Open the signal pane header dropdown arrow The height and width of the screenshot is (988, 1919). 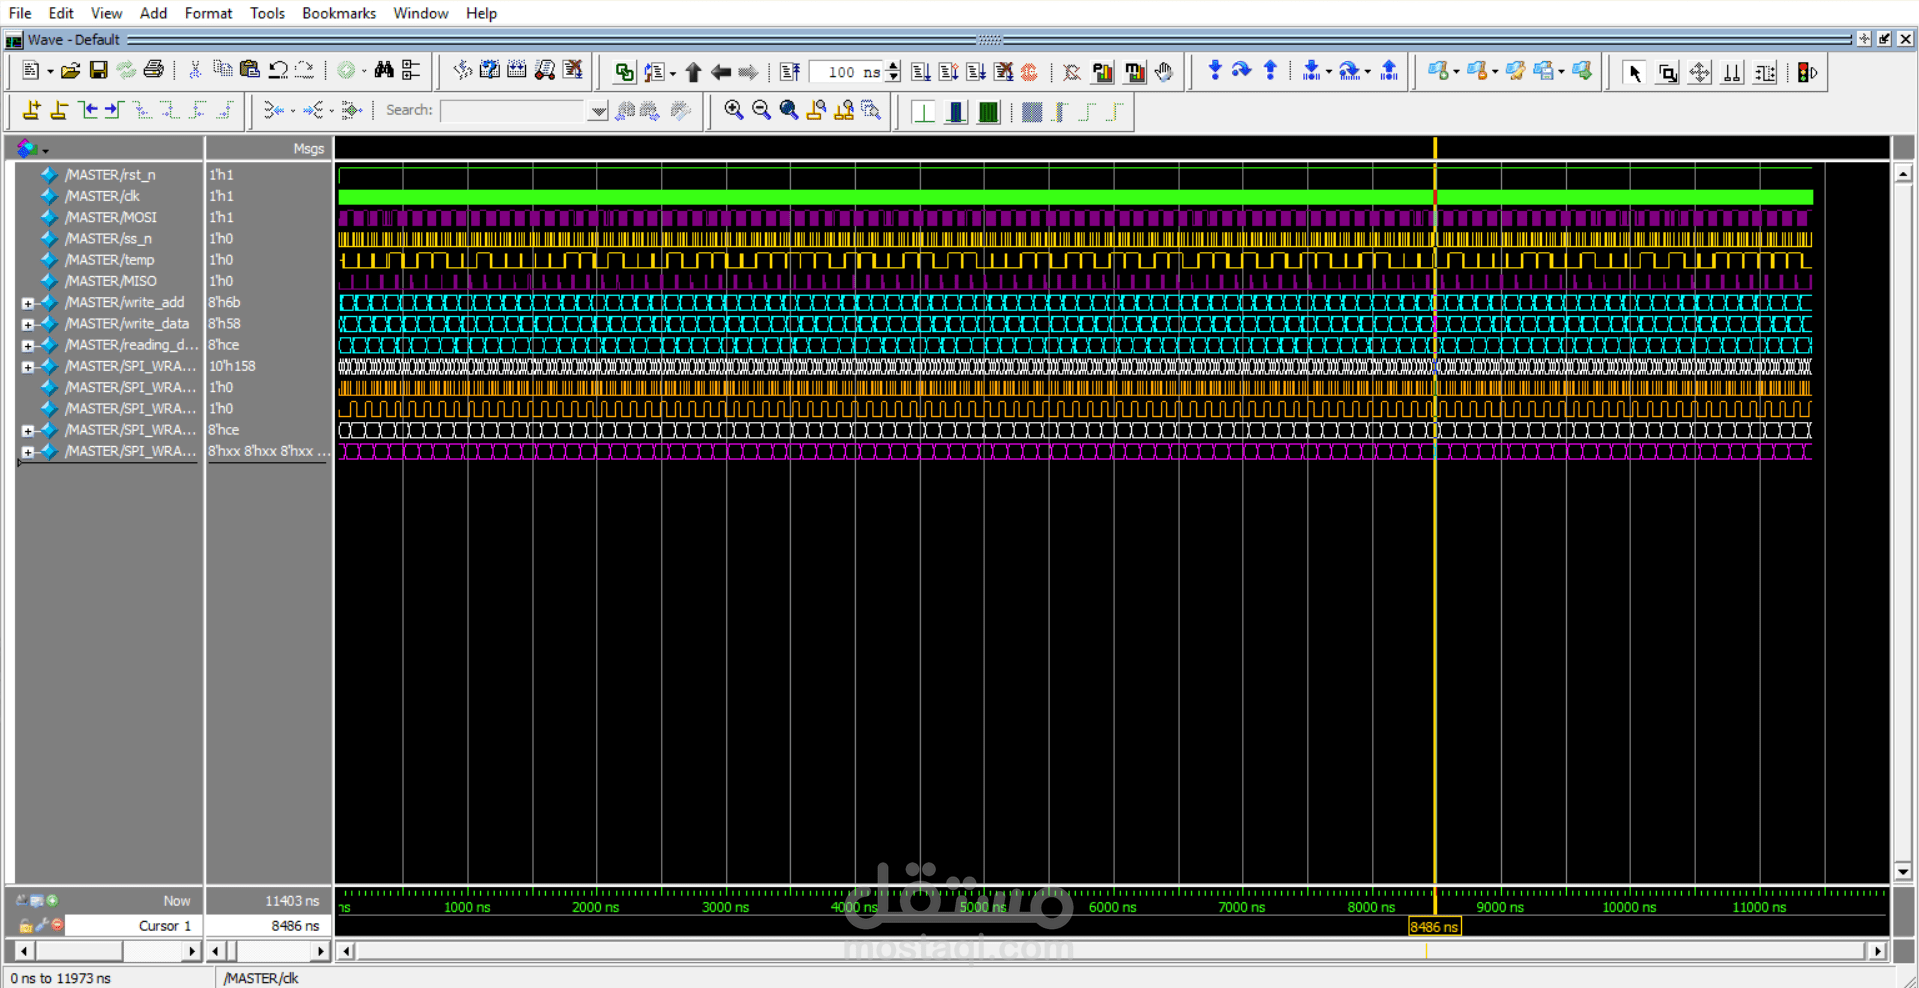pyautogui.click(x=45, y=151)
